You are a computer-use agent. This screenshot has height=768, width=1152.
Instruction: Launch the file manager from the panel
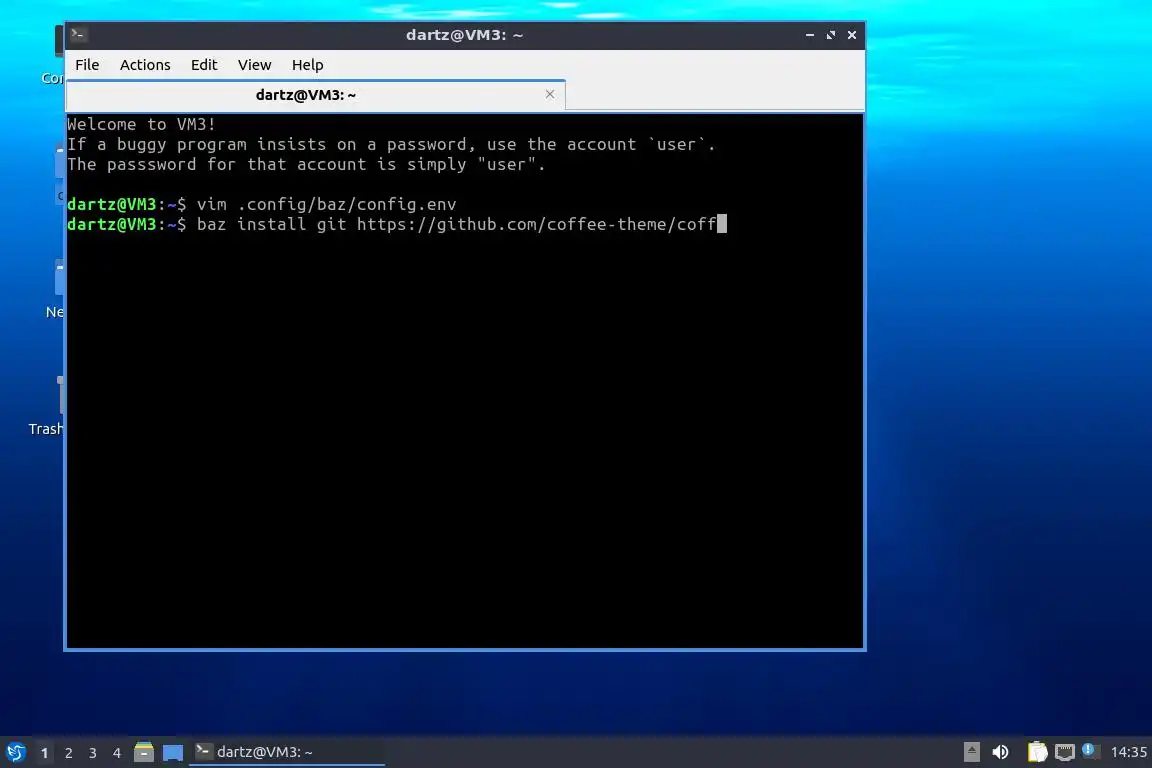click(144, 752)
